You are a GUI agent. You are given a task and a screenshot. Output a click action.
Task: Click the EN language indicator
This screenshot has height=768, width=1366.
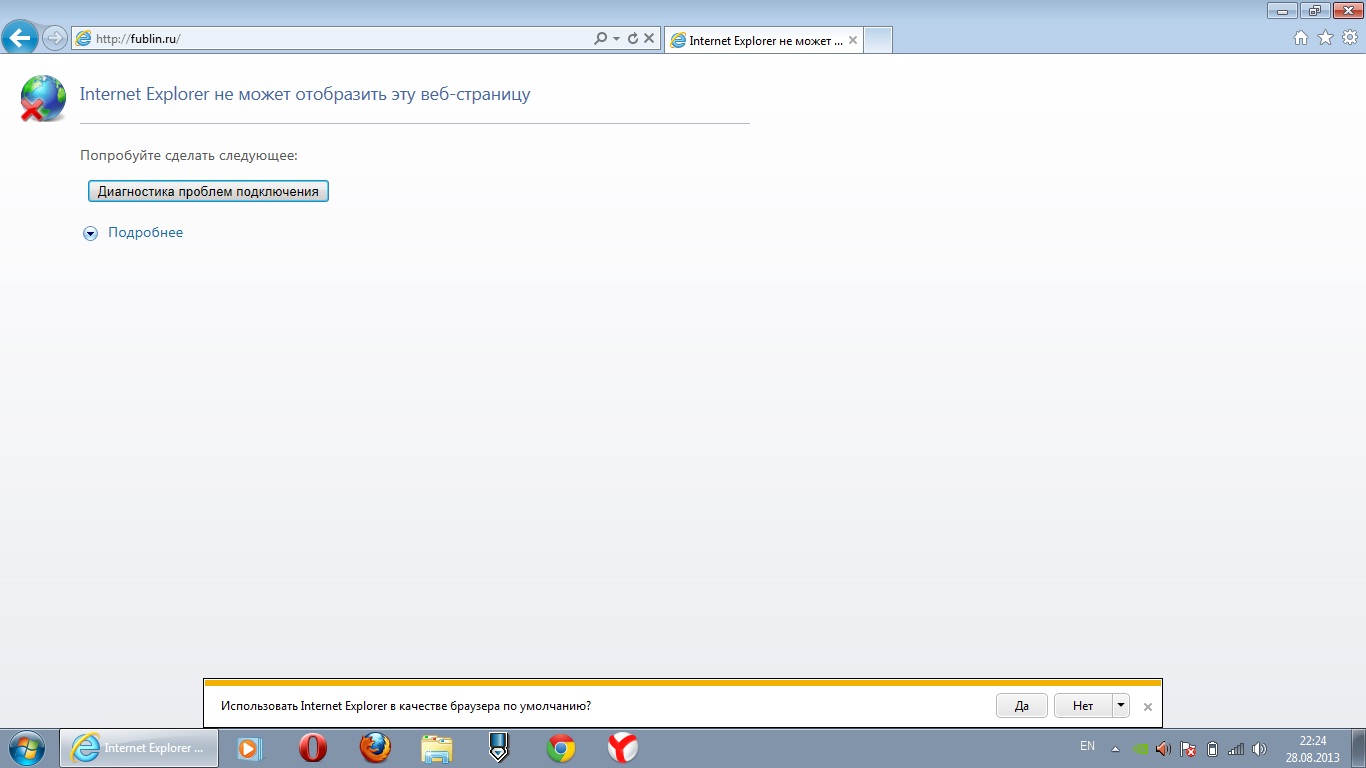(x=1087, y=746)
